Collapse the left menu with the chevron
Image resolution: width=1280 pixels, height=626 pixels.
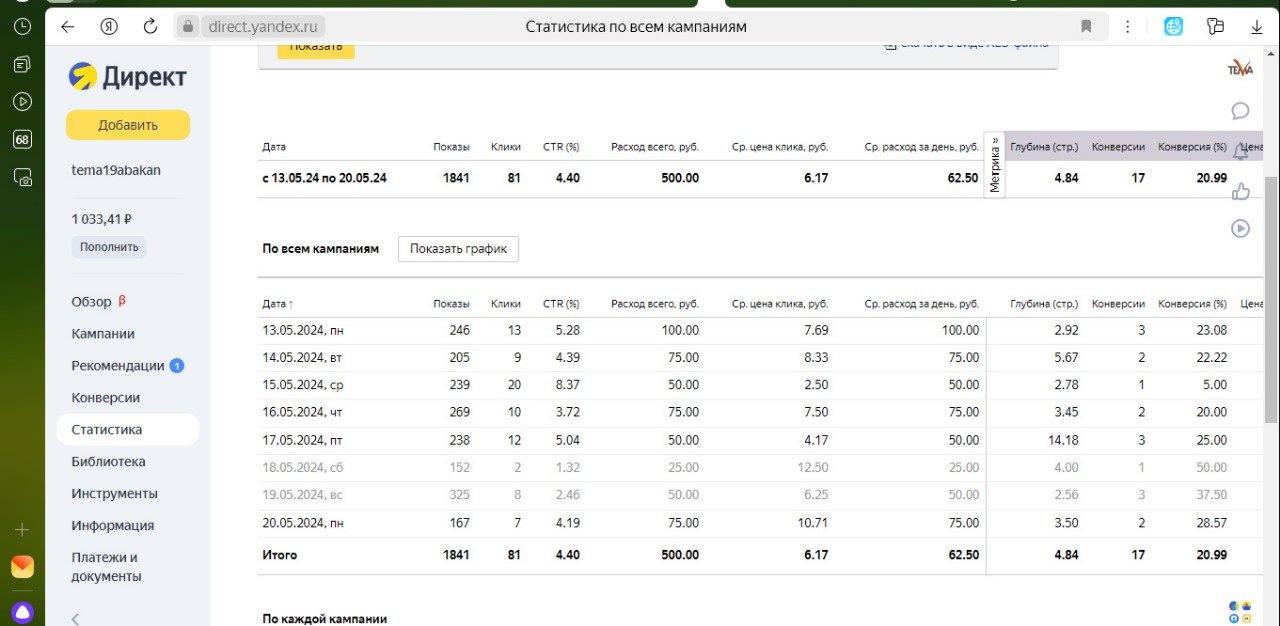76,619
